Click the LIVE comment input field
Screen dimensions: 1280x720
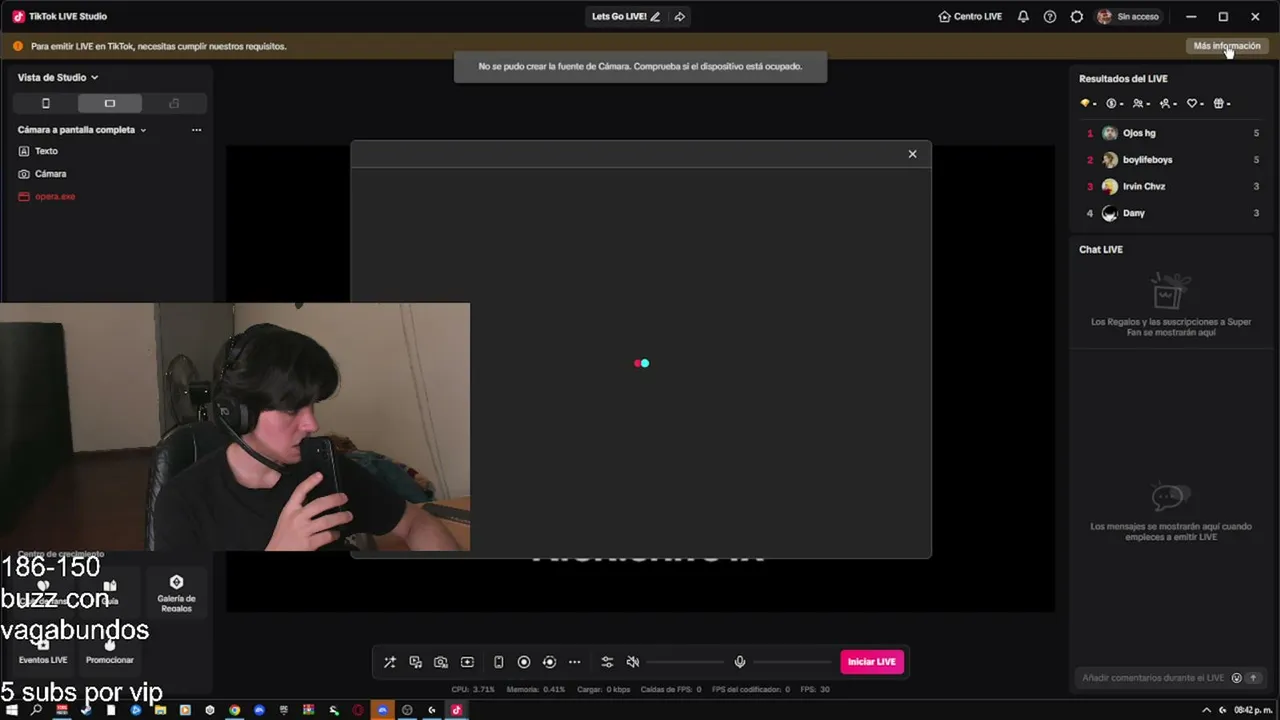(1153, 678)
